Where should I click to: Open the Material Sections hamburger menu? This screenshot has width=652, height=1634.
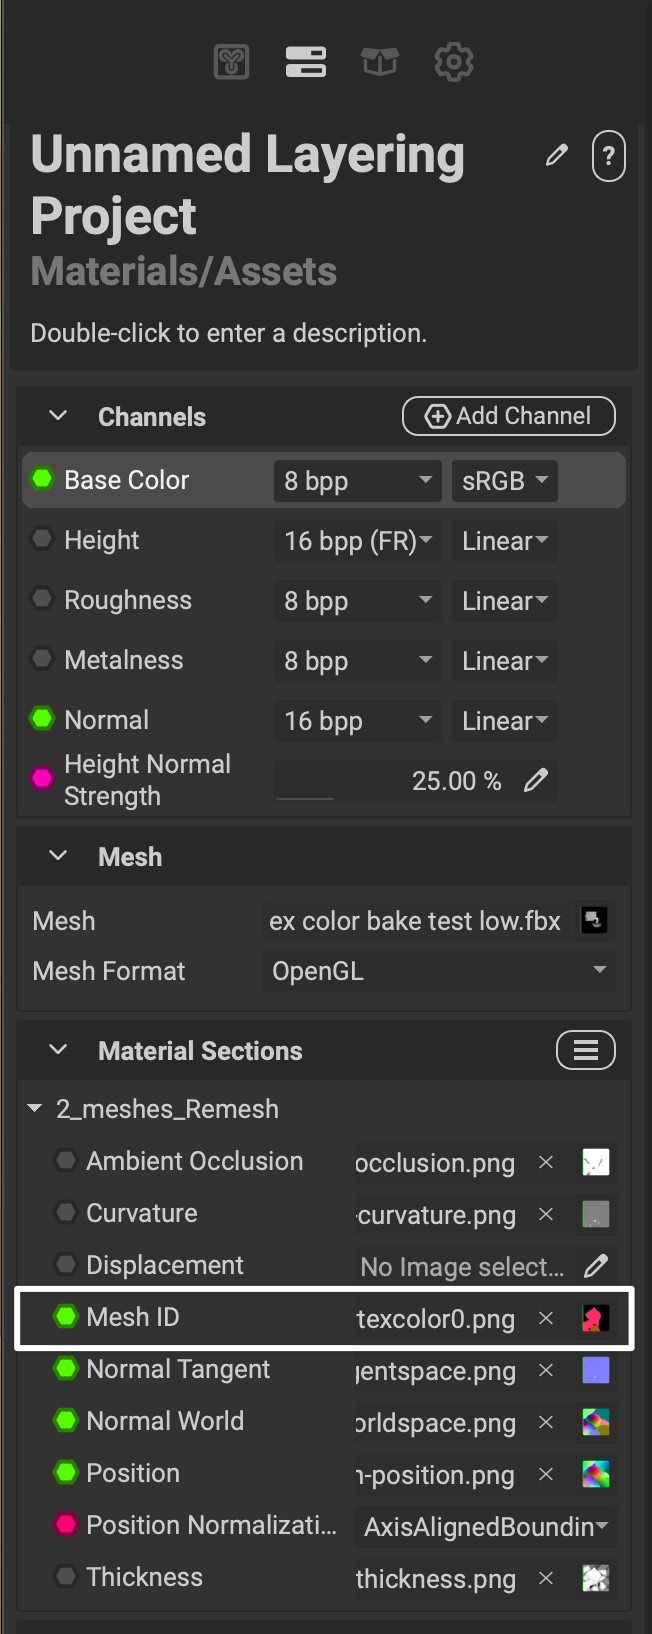point(585,1050)
